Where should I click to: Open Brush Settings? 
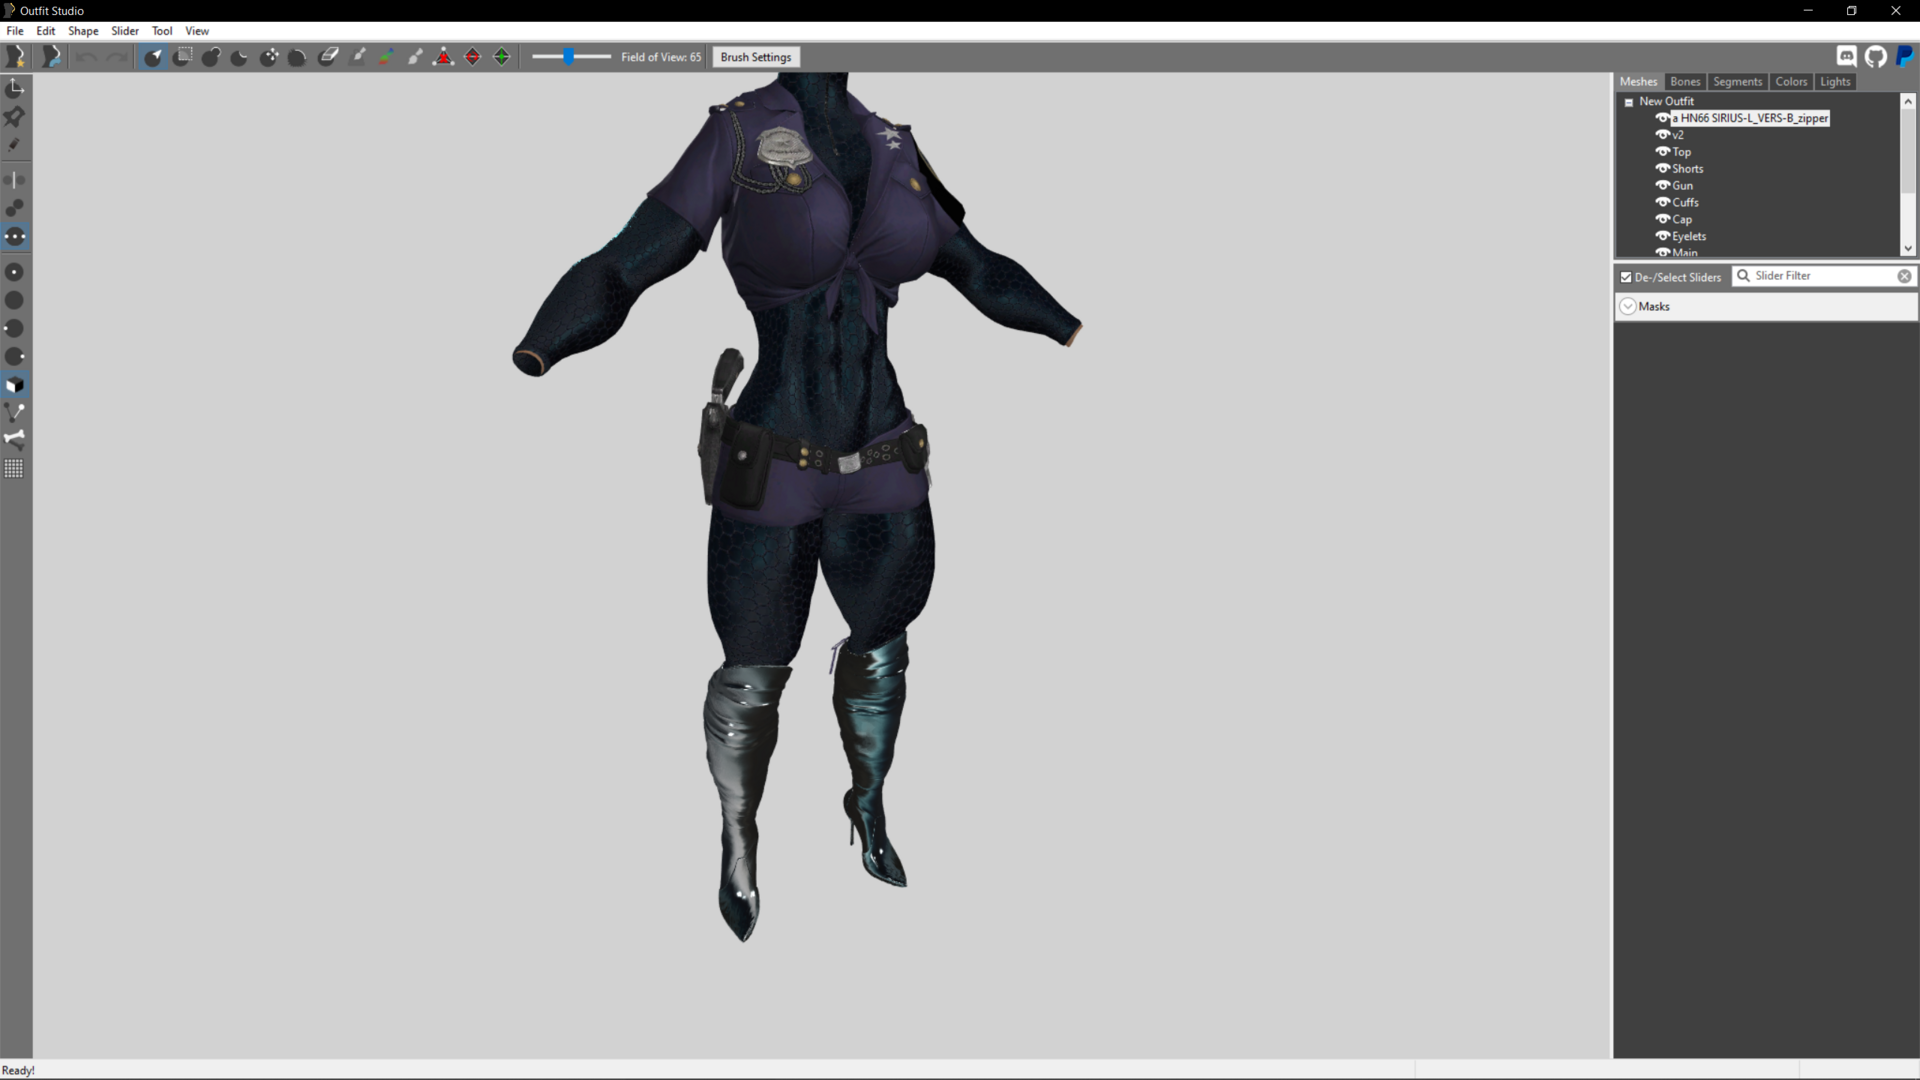coord(756,57)
